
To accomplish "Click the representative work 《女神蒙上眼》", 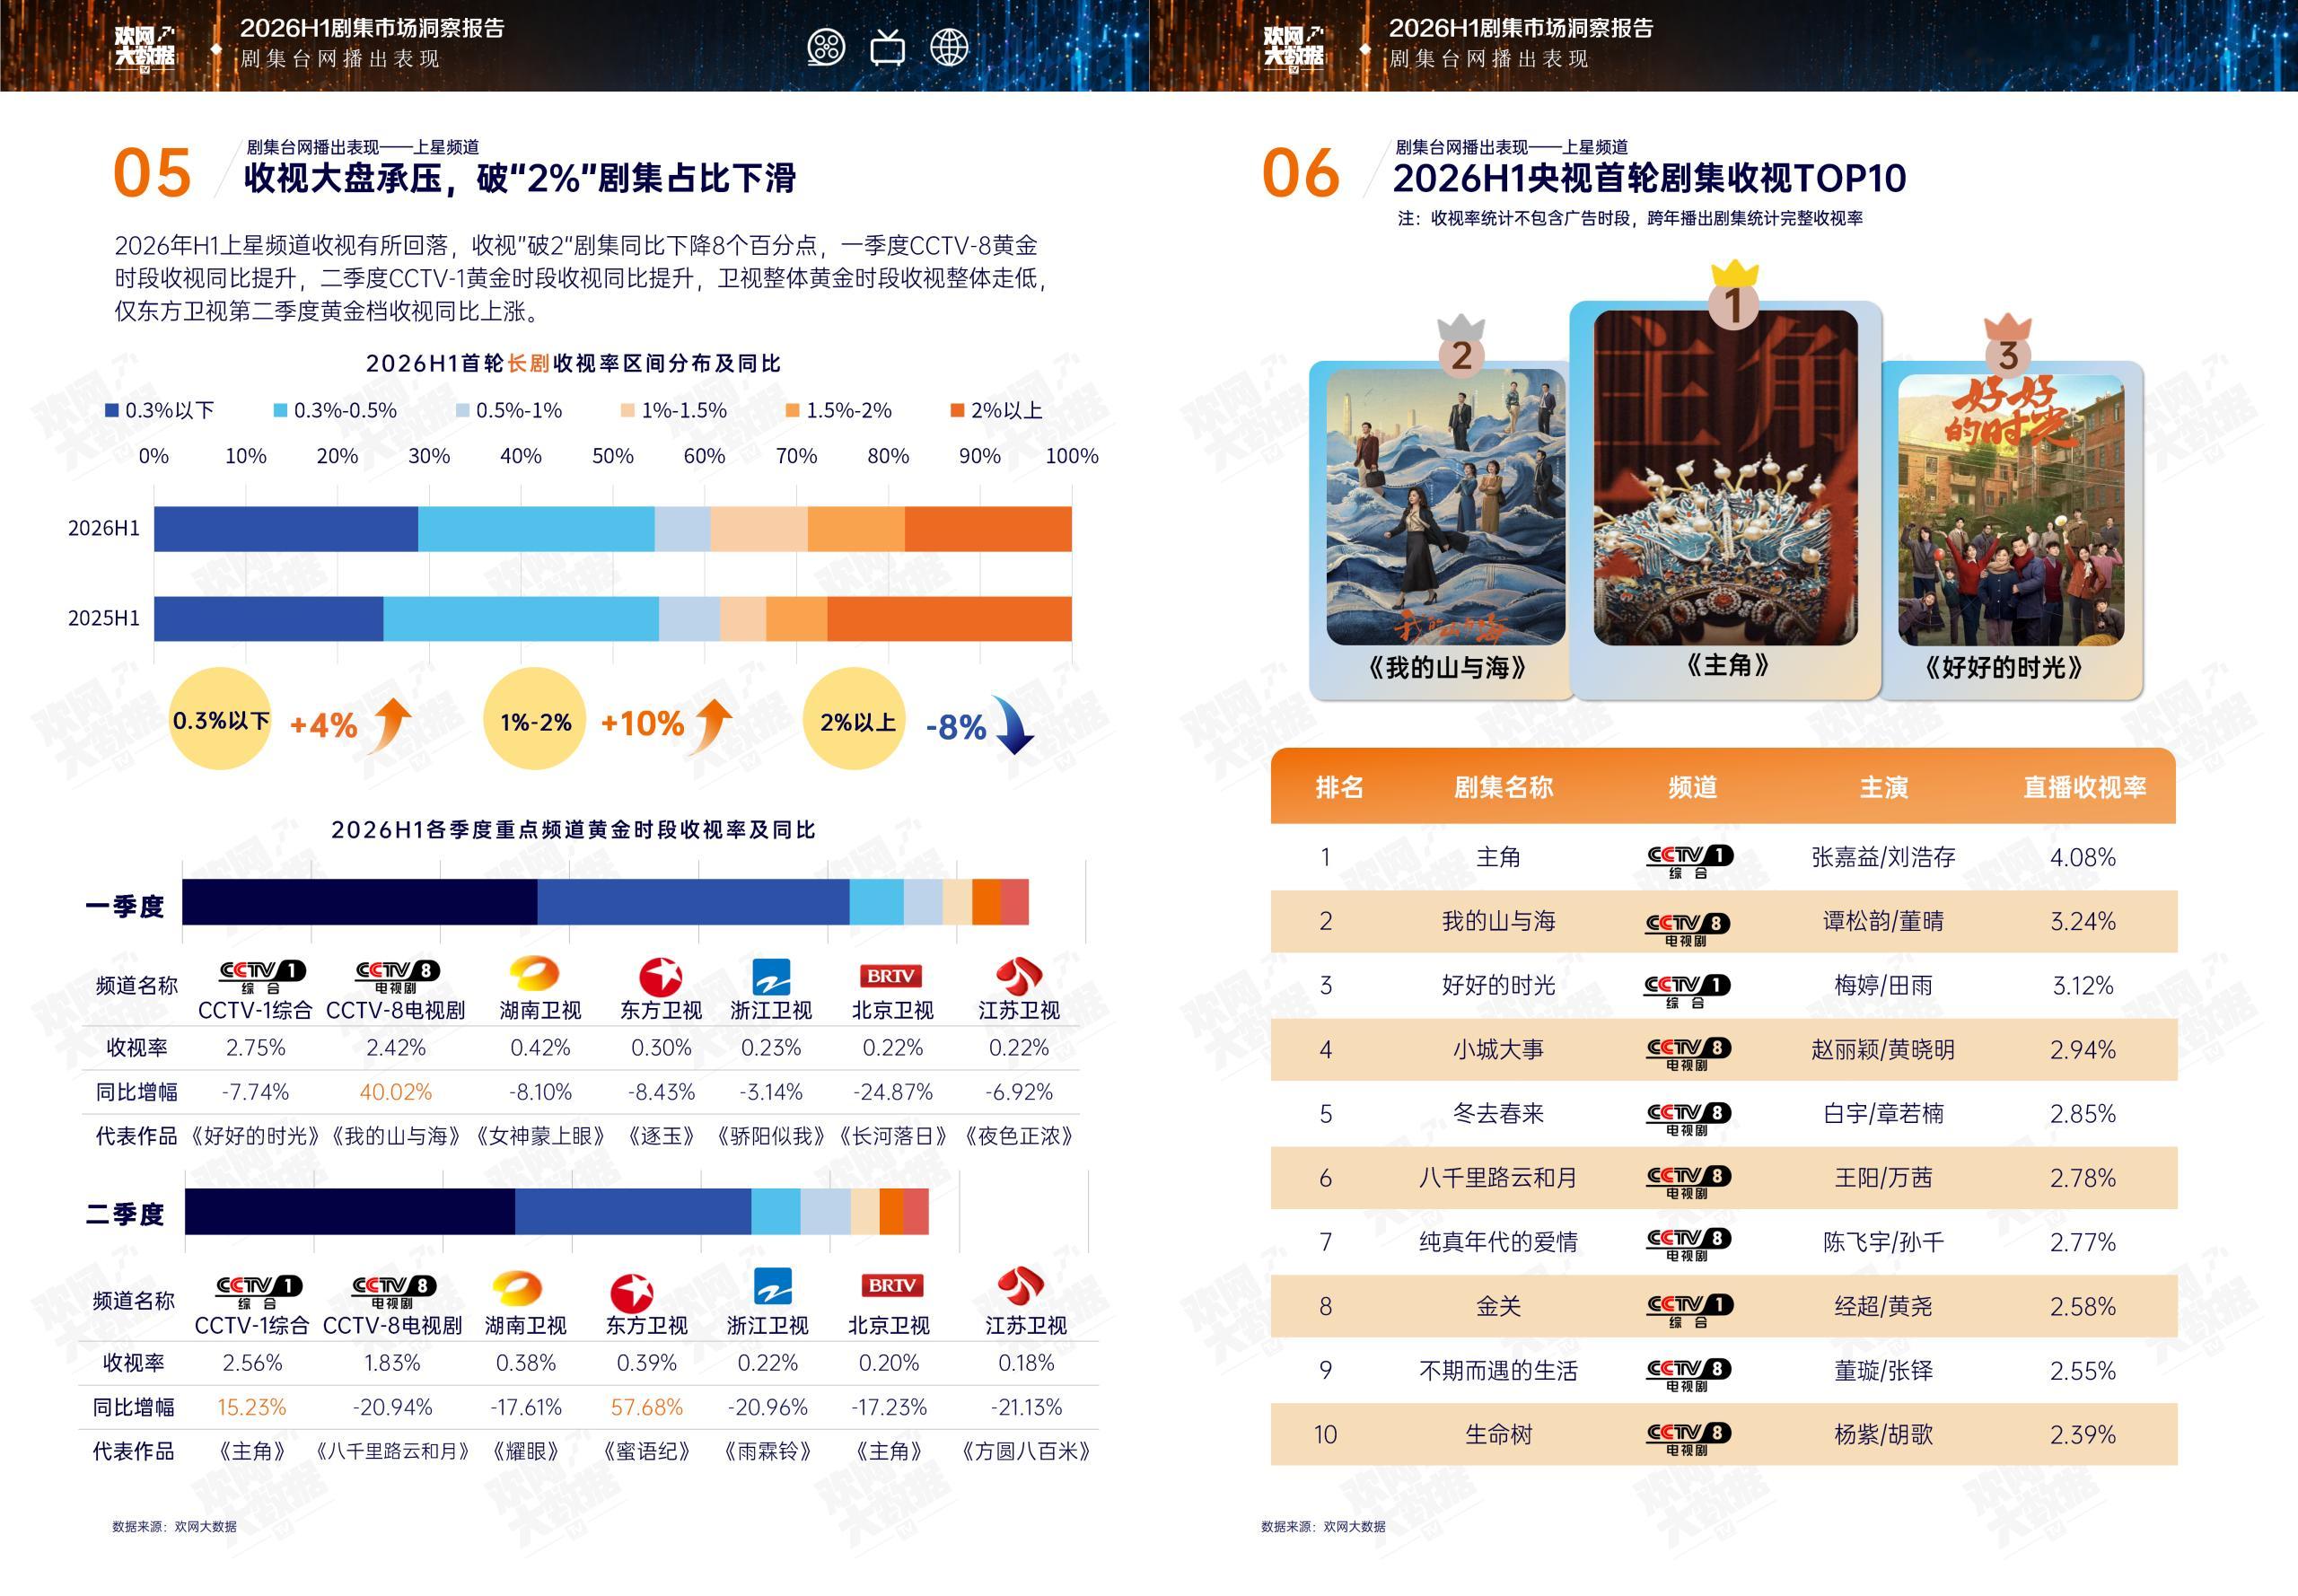I will (540, 1136).
